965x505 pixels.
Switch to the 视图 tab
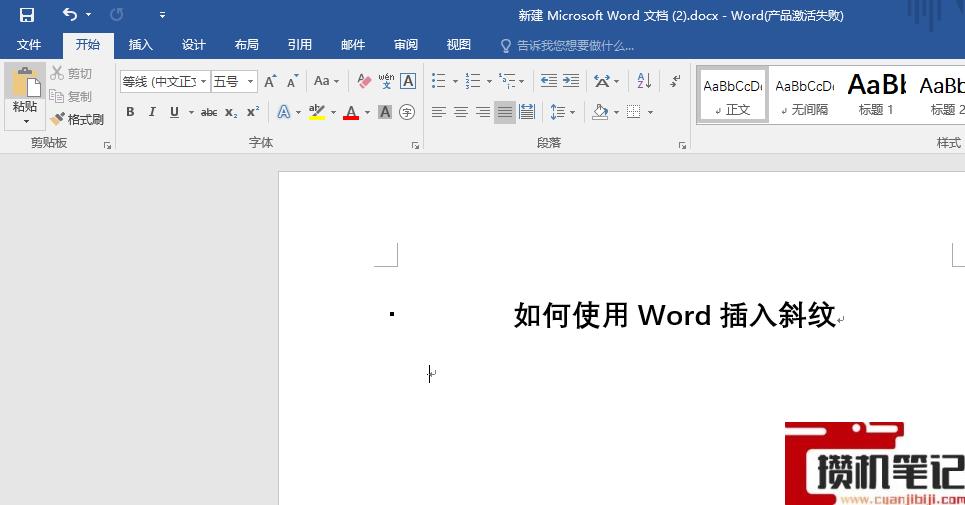[458, 45]
